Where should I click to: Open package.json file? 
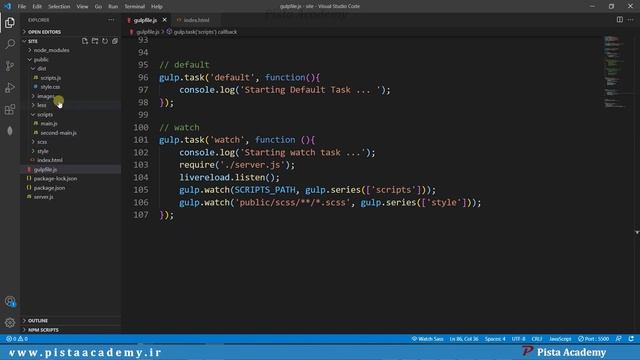[71, 188]
